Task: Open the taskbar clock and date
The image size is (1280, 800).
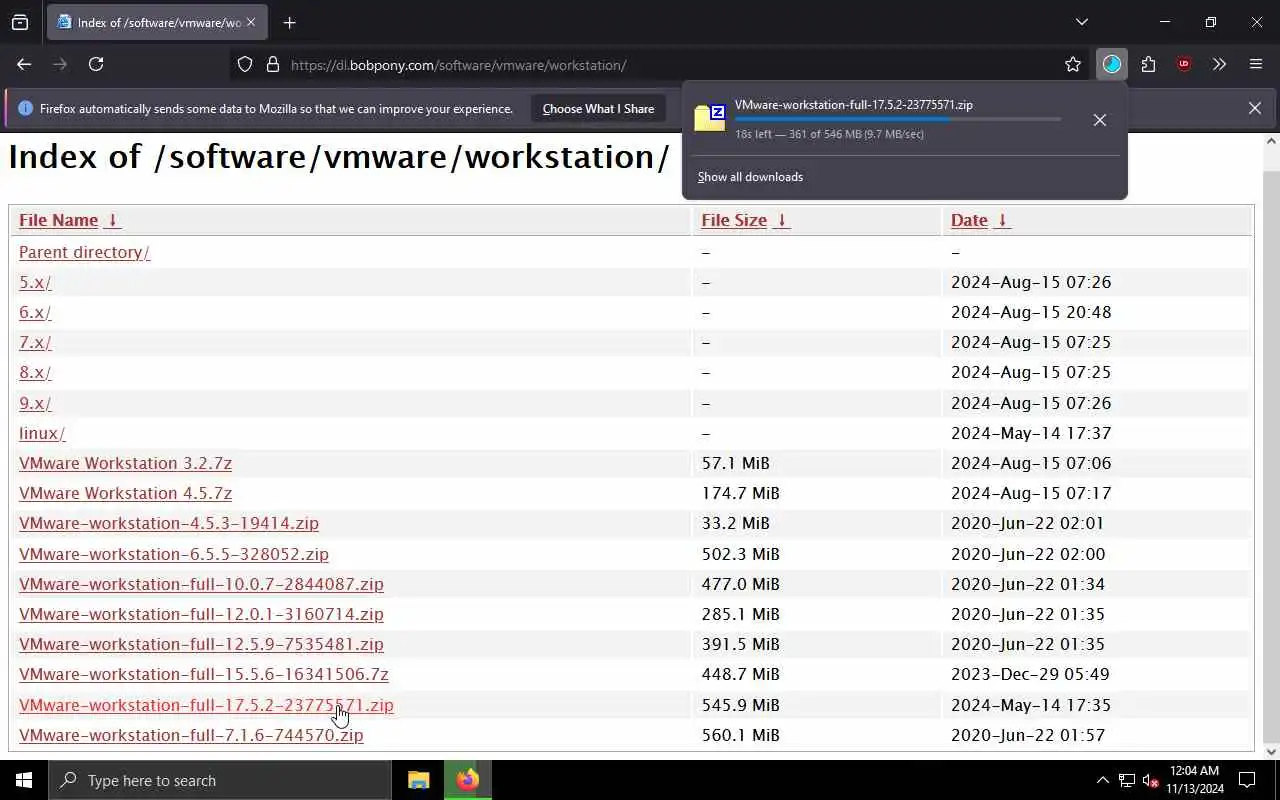Action: 1194,780
